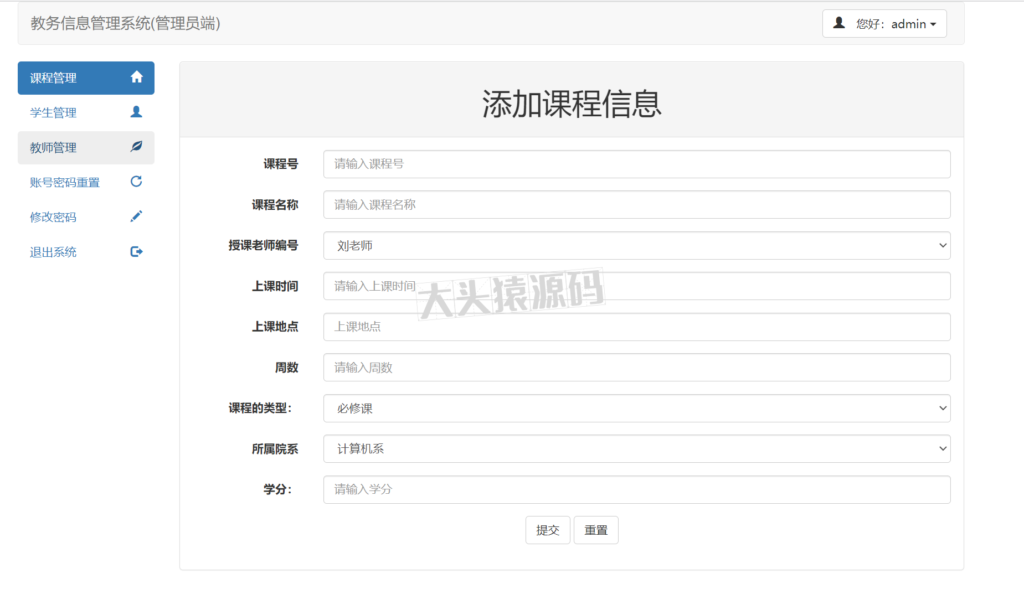Click the 重置 reset button
Image resolution: width=1024 pixels, height=594 pixels.
pos(596,530)
